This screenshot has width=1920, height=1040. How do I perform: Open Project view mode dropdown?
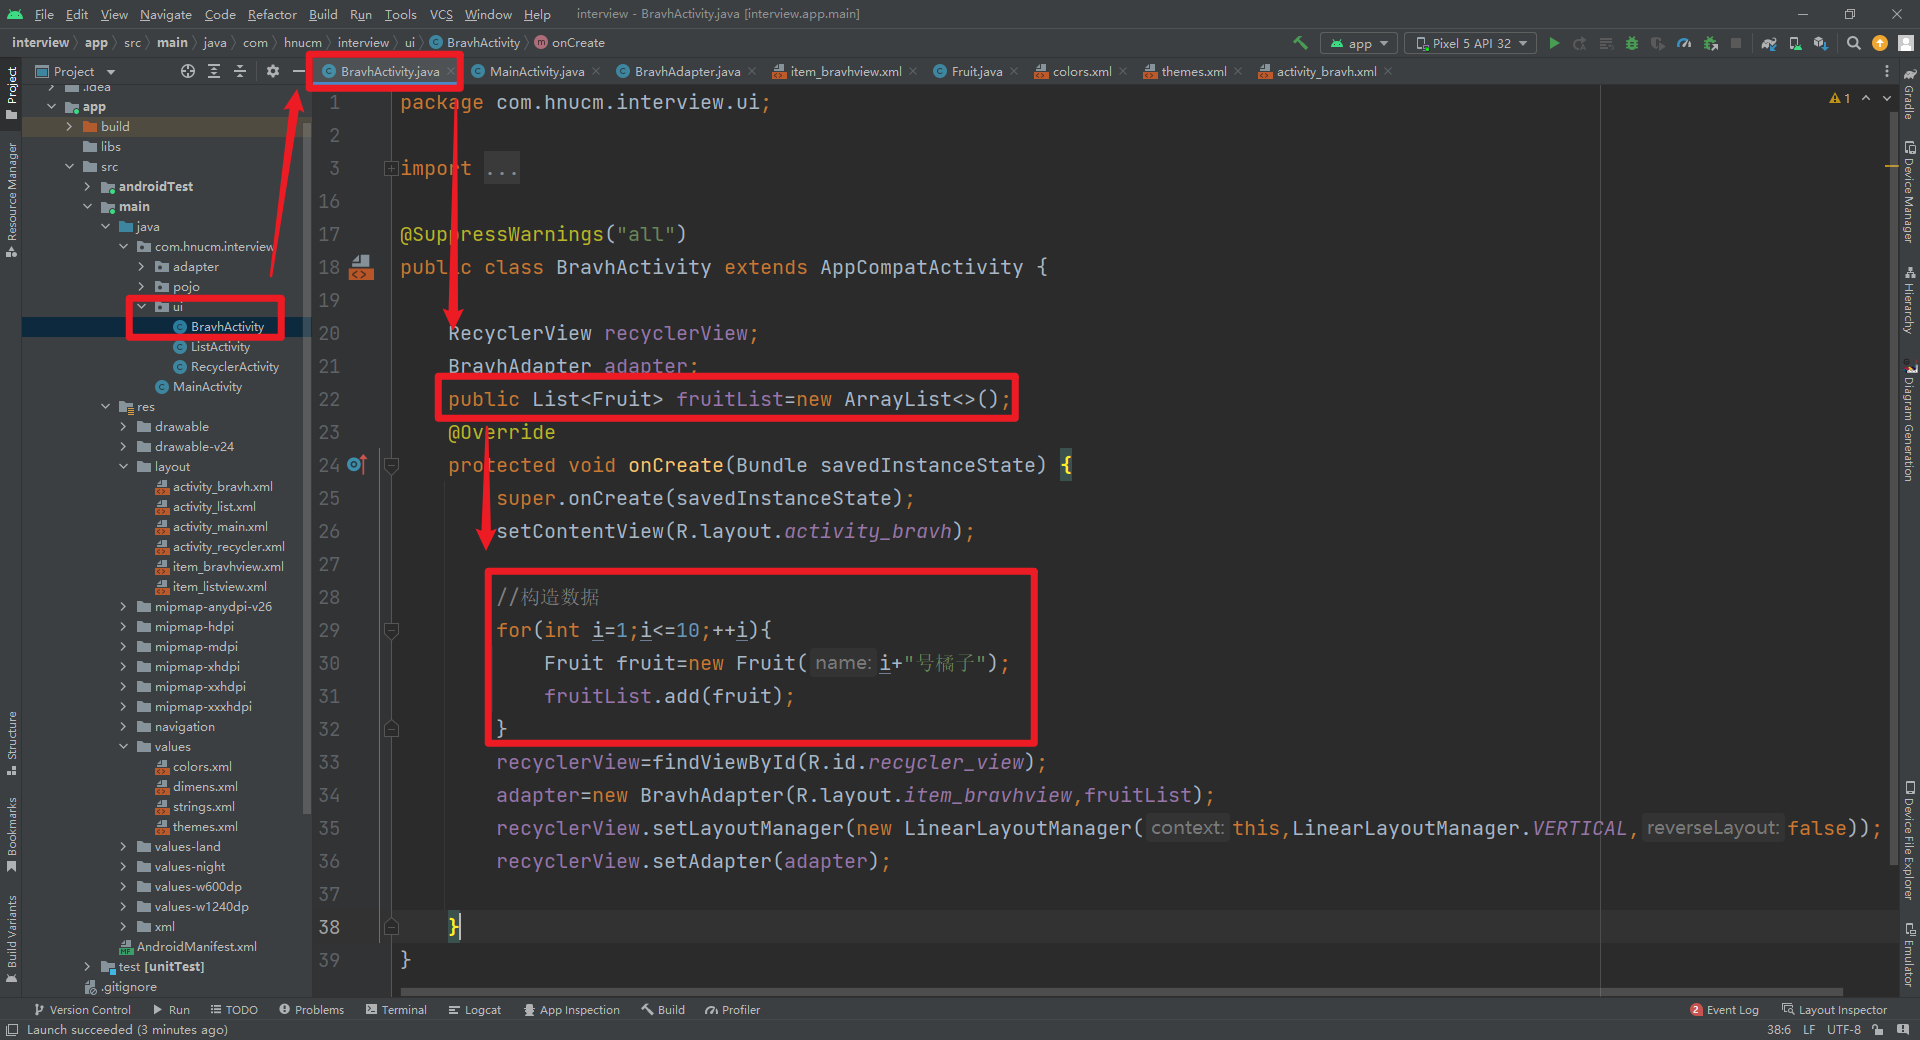click(x=76, y=71)
